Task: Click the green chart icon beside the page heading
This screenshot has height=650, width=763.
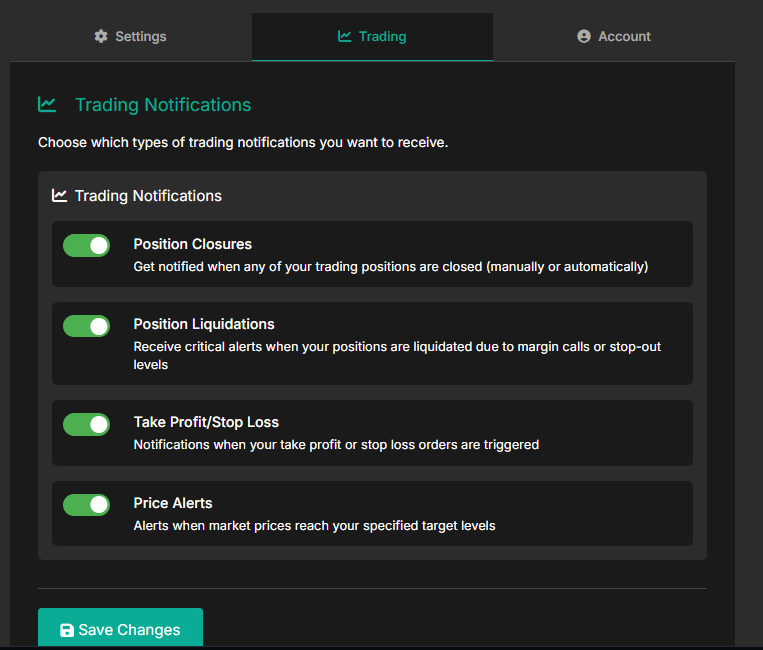Action: pyautogui.click(x=47, y=104)
